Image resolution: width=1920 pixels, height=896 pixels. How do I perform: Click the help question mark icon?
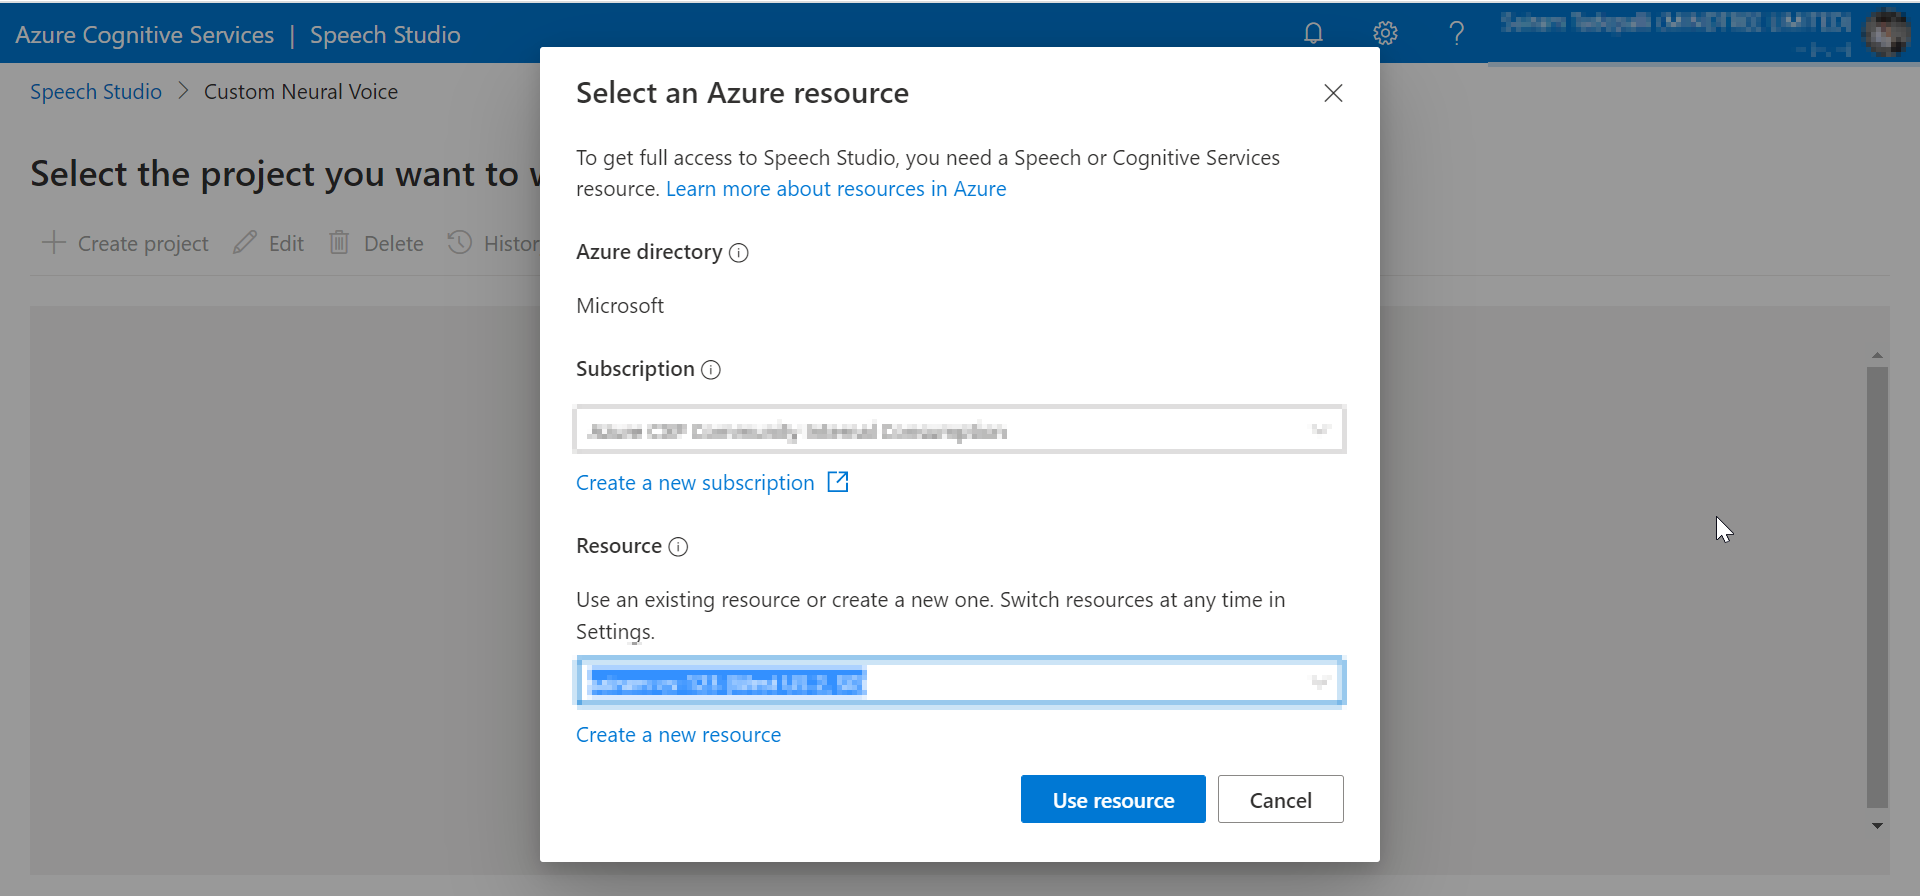[1456, 34]
